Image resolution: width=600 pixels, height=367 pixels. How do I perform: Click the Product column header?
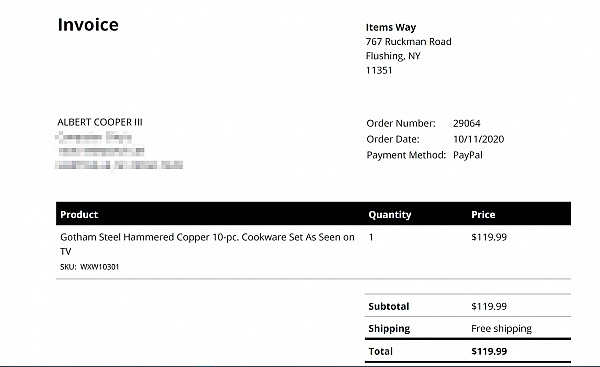point(79,215)
